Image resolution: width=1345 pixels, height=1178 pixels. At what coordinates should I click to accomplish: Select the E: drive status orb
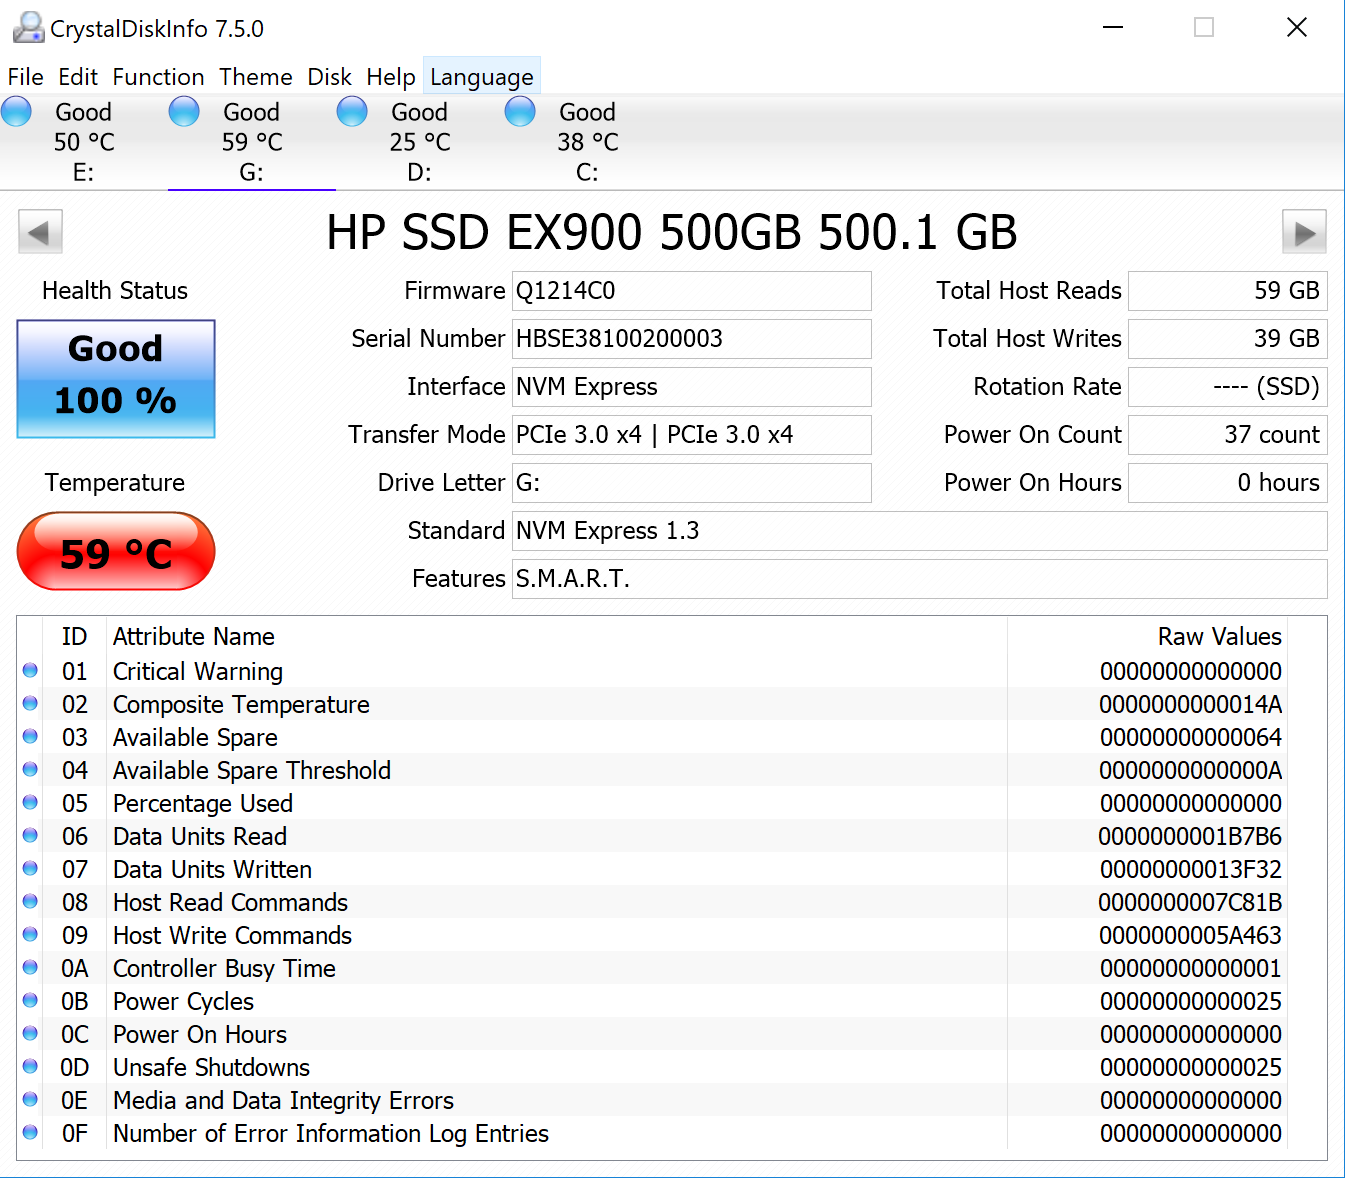[17, 112]
